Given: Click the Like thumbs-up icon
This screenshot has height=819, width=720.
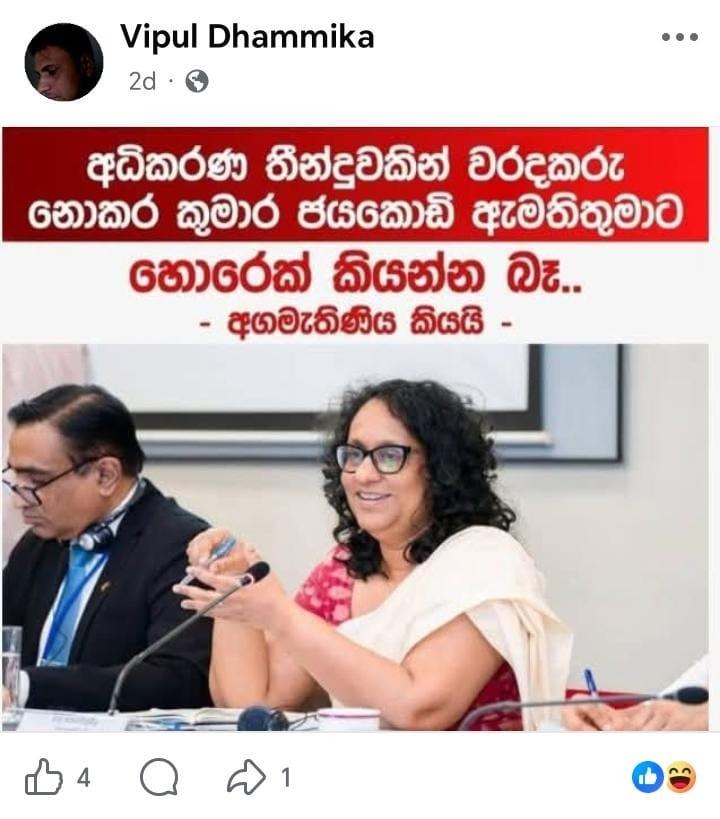Looking at the screenshot, I should point(43,777).
